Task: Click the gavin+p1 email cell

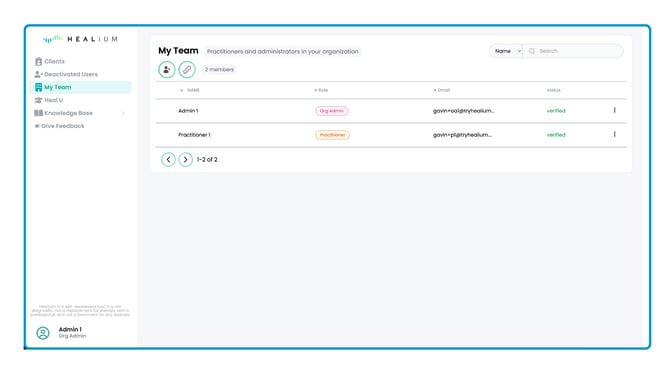Action: coord(462,135)
